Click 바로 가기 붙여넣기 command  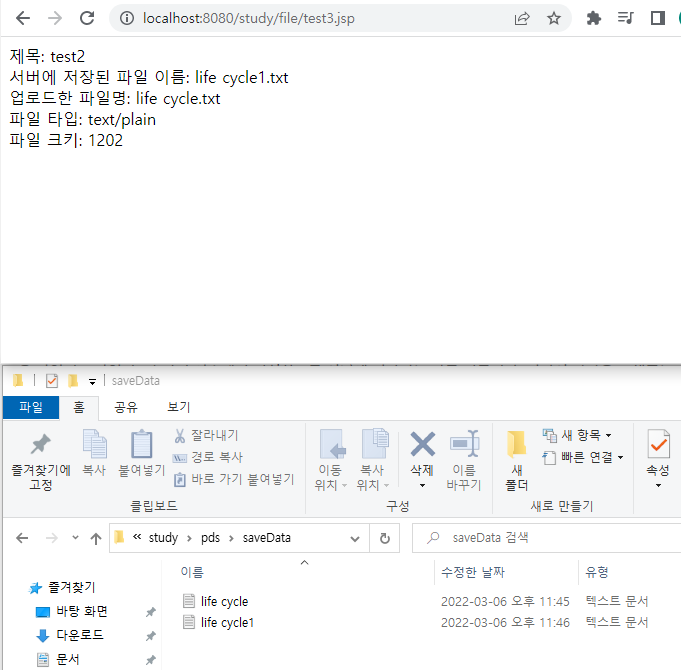pyautogui.click(x=234, y=479)
